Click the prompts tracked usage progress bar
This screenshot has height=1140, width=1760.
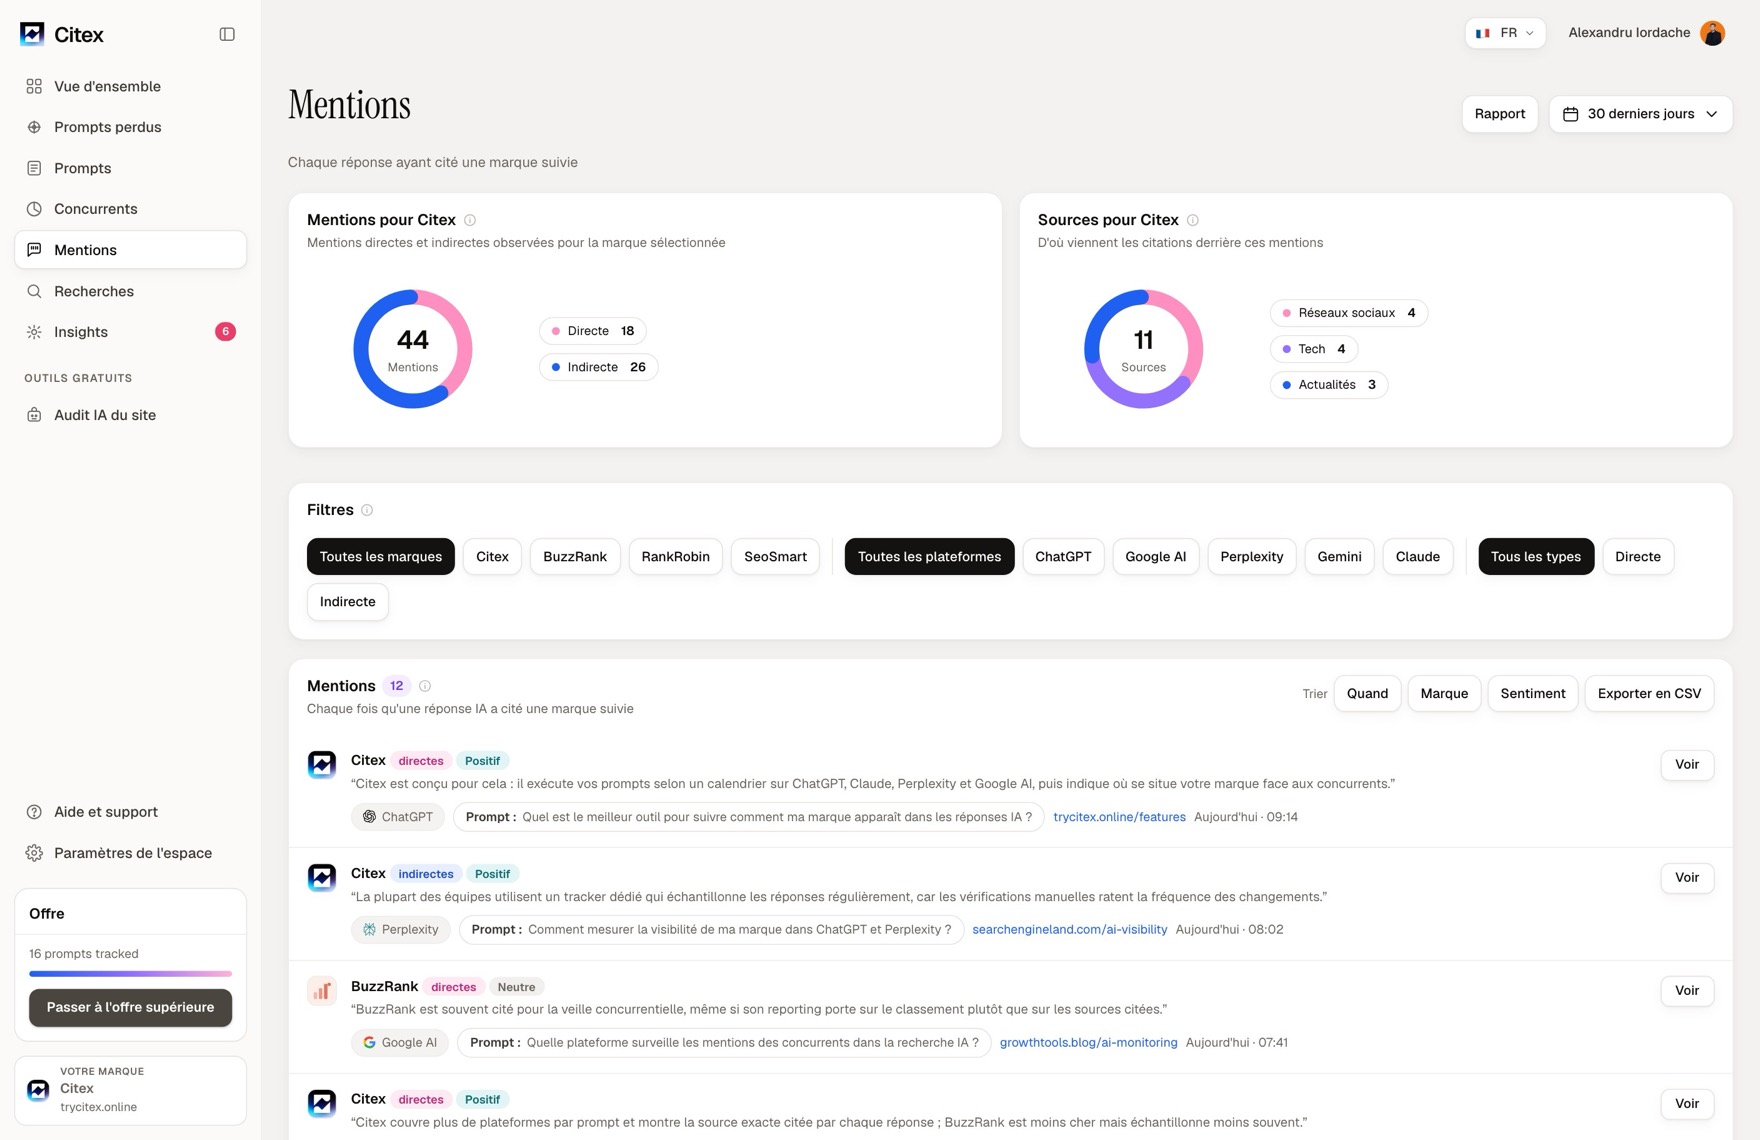(130, 973)
